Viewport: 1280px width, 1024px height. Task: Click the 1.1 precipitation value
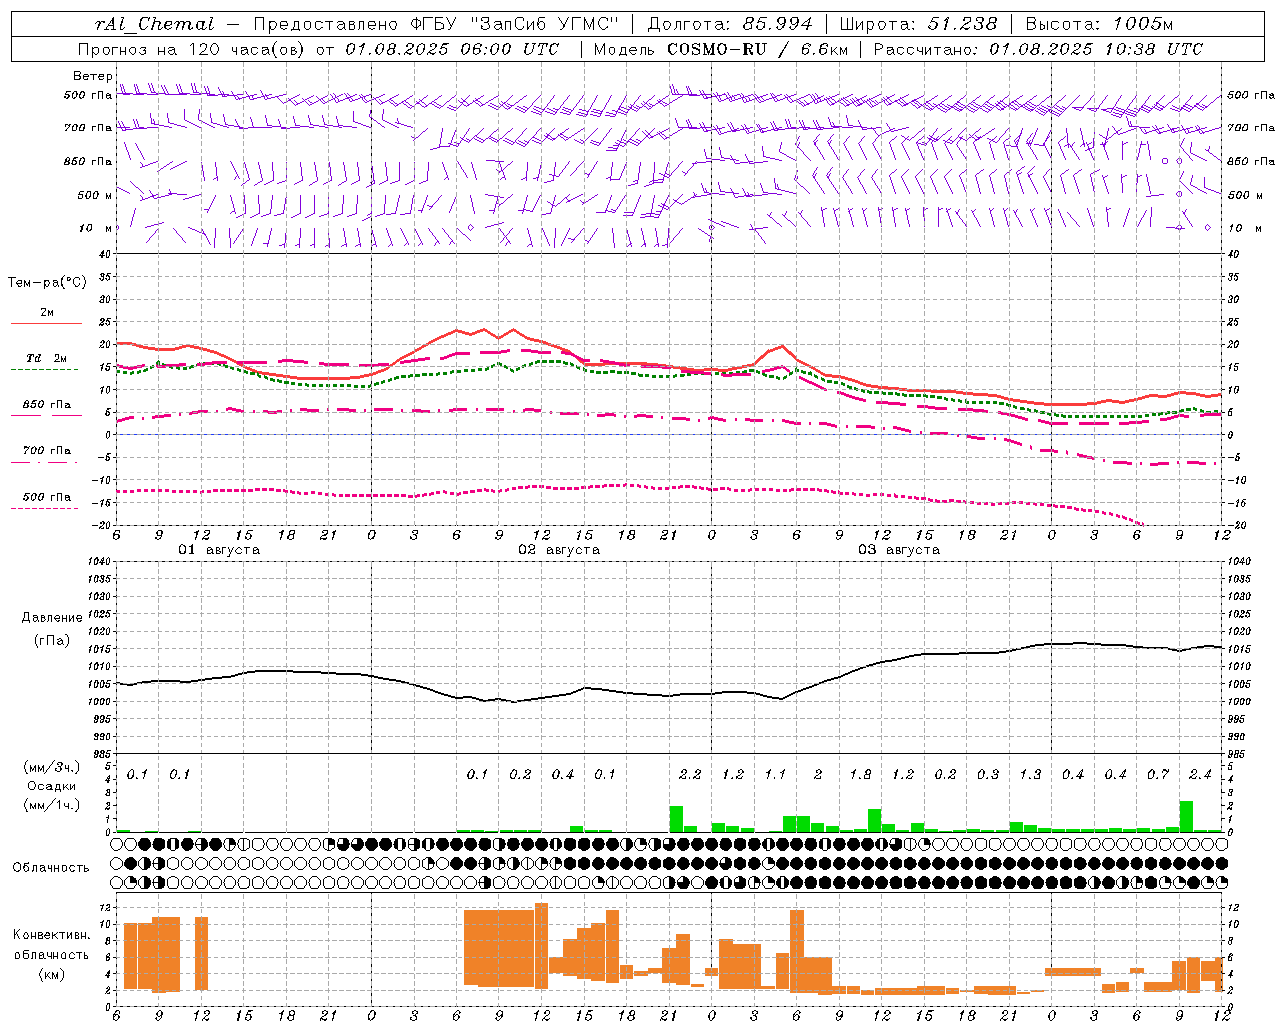click(x=775, y=775)
